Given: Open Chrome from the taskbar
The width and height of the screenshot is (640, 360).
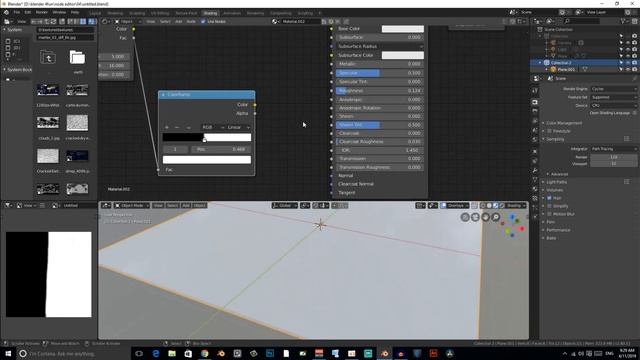Looking at the screenshot, I should tap(204, 353).
